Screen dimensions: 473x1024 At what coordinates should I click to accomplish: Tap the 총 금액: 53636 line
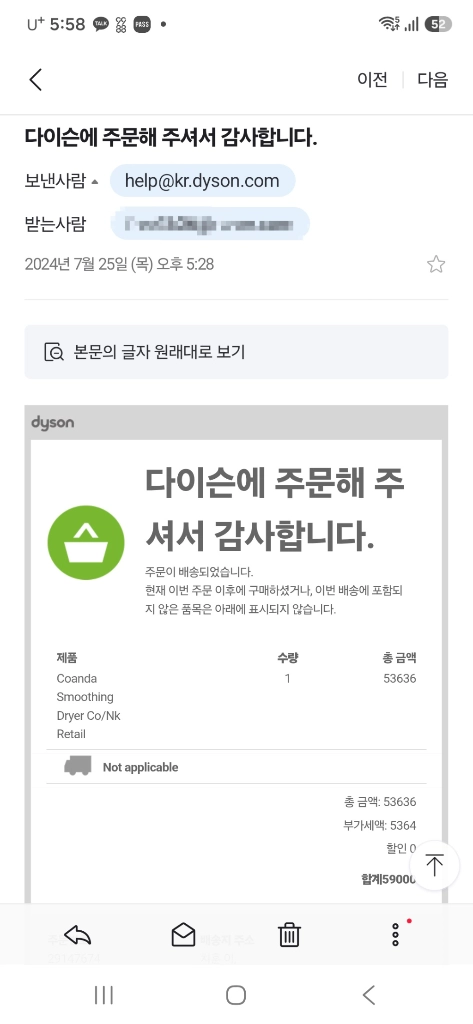[380, 801]
